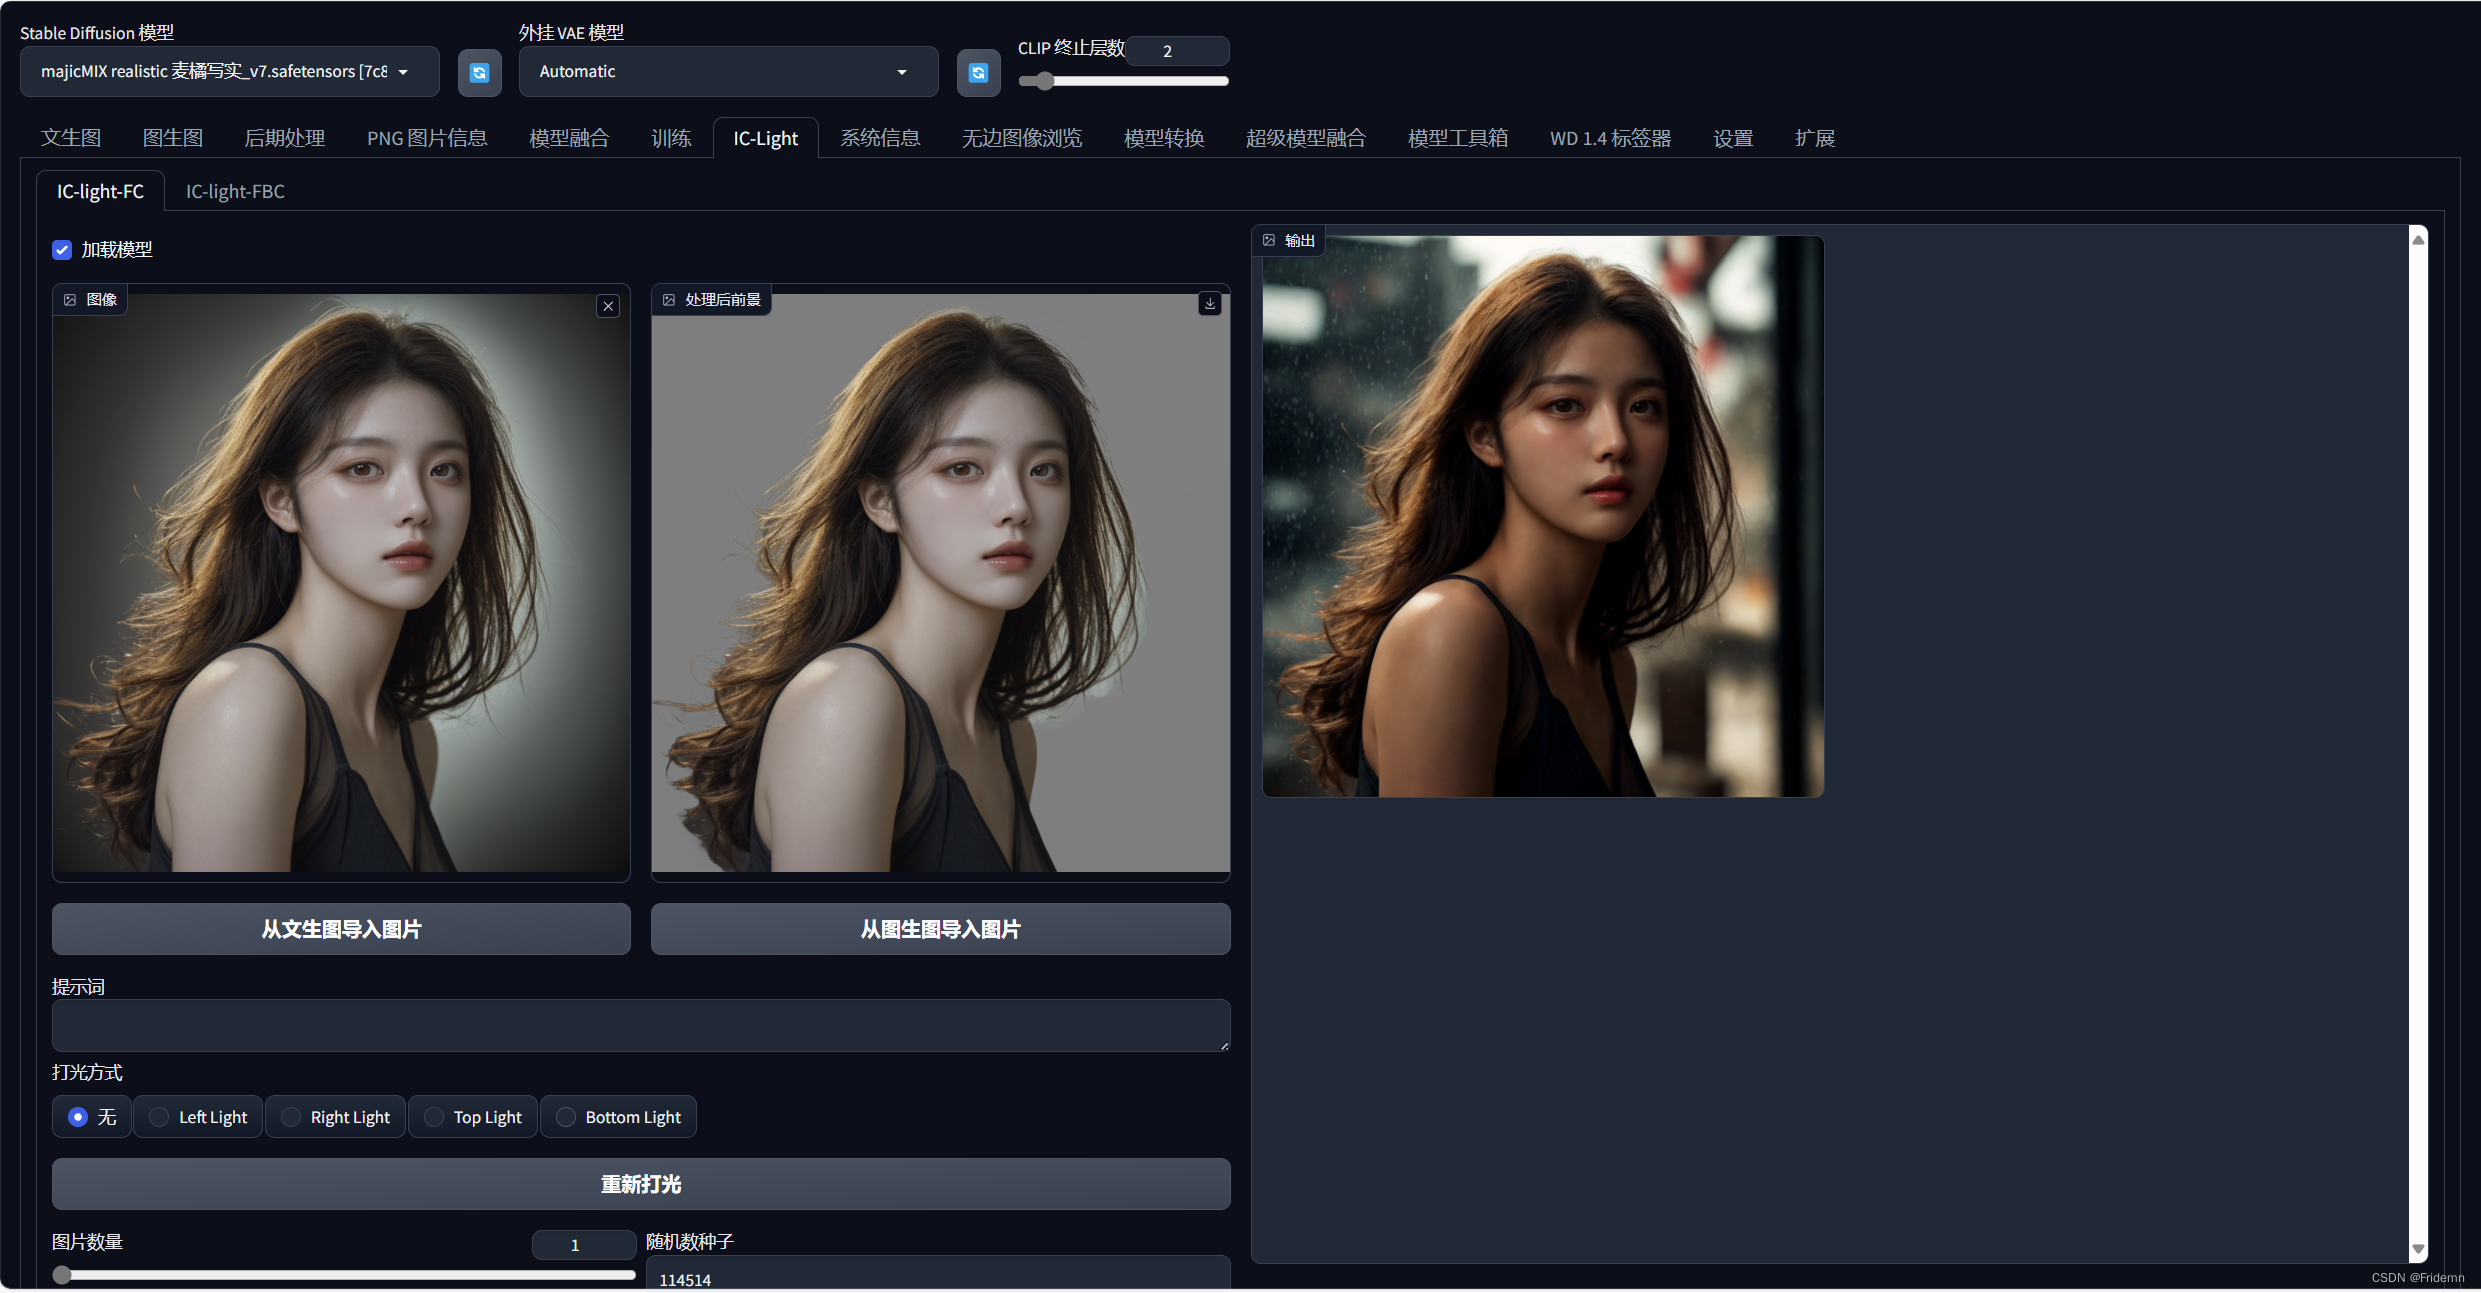Click the 处理后前景 panel label icon
Viewport: 2481px width, 1293px height.
[669, 300]
